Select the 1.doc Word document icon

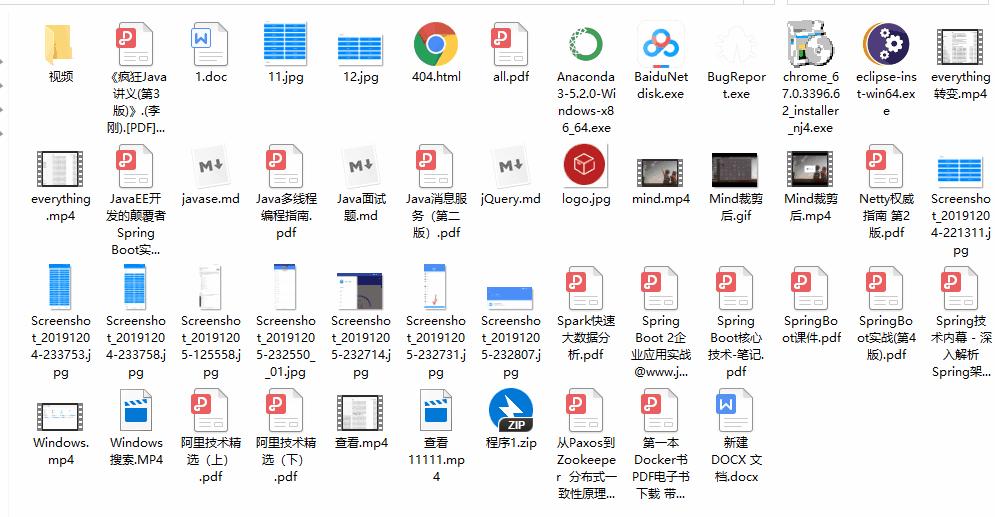coord(210,44)
